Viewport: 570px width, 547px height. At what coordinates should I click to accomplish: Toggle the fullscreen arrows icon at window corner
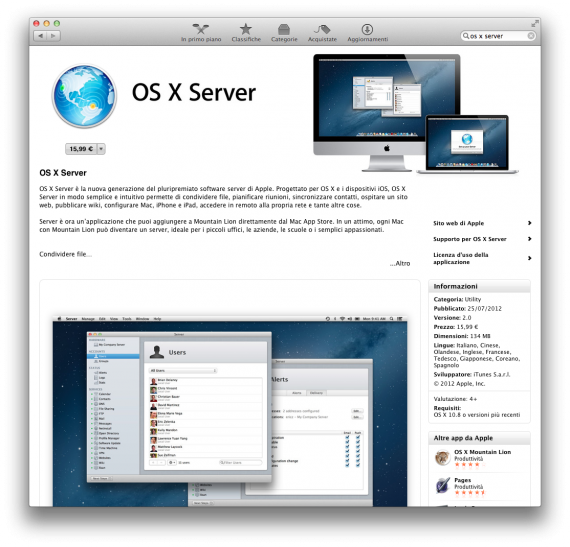pyautogui.click(x=534, y=24)
